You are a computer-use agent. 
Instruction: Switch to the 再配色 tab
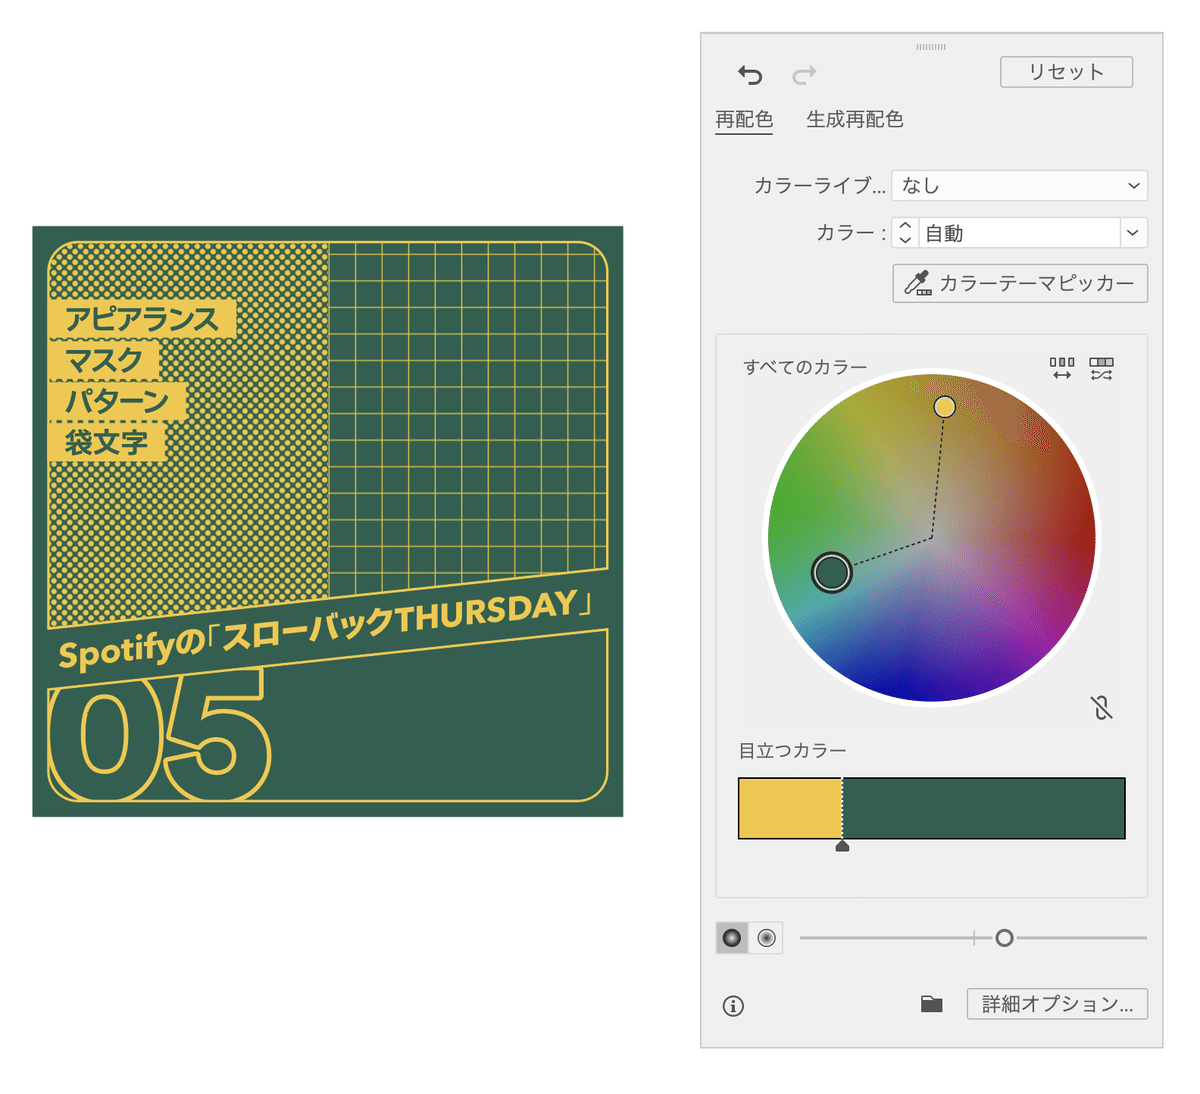(744, 119)
